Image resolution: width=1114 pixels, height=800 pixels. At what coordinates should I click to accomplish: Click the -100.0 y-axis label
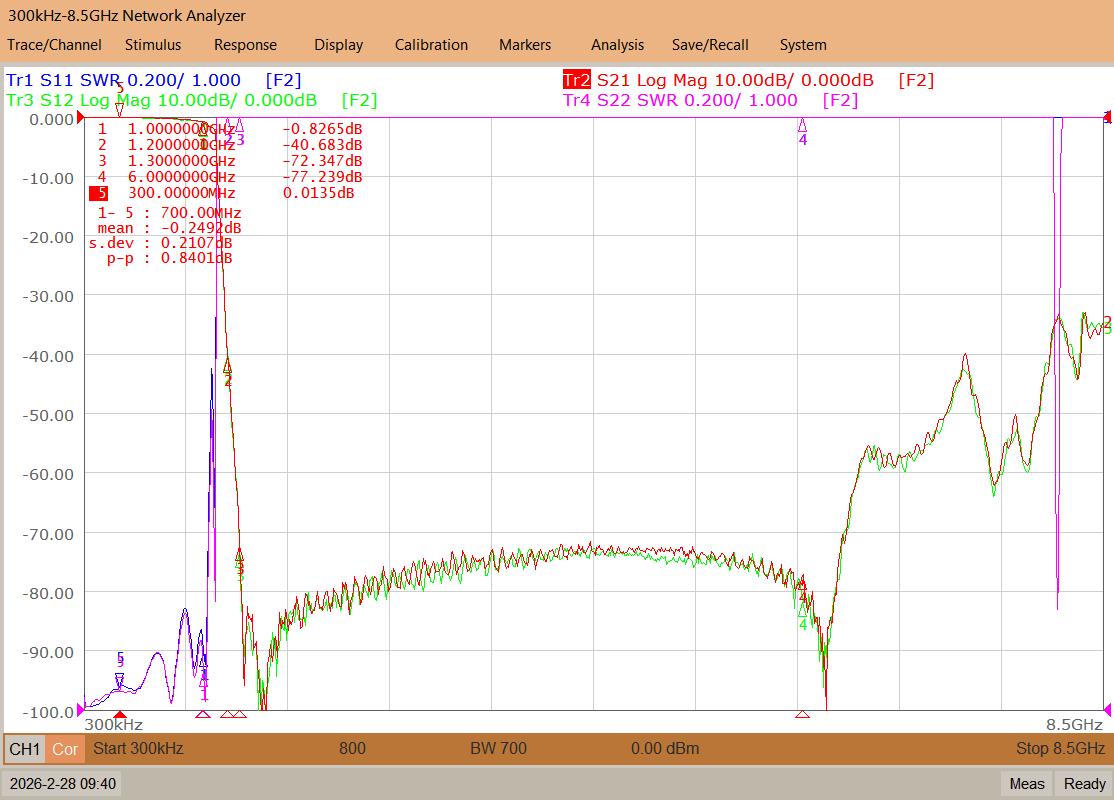coord(48,711)
